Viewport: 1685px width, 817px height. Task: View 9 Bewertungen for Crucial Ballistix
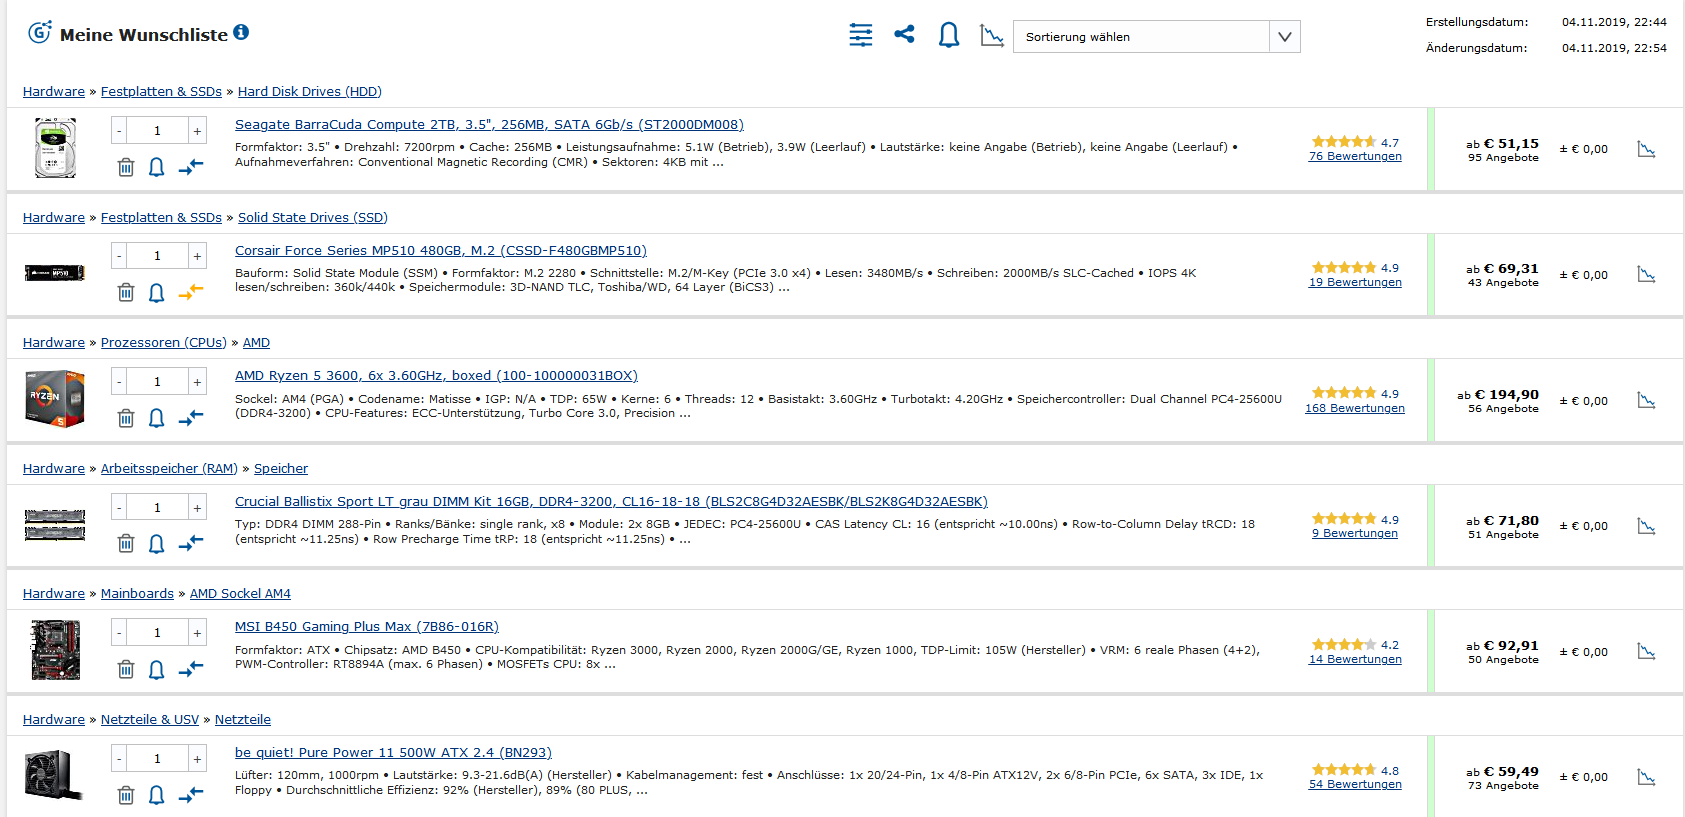[x=1355, y=533]
